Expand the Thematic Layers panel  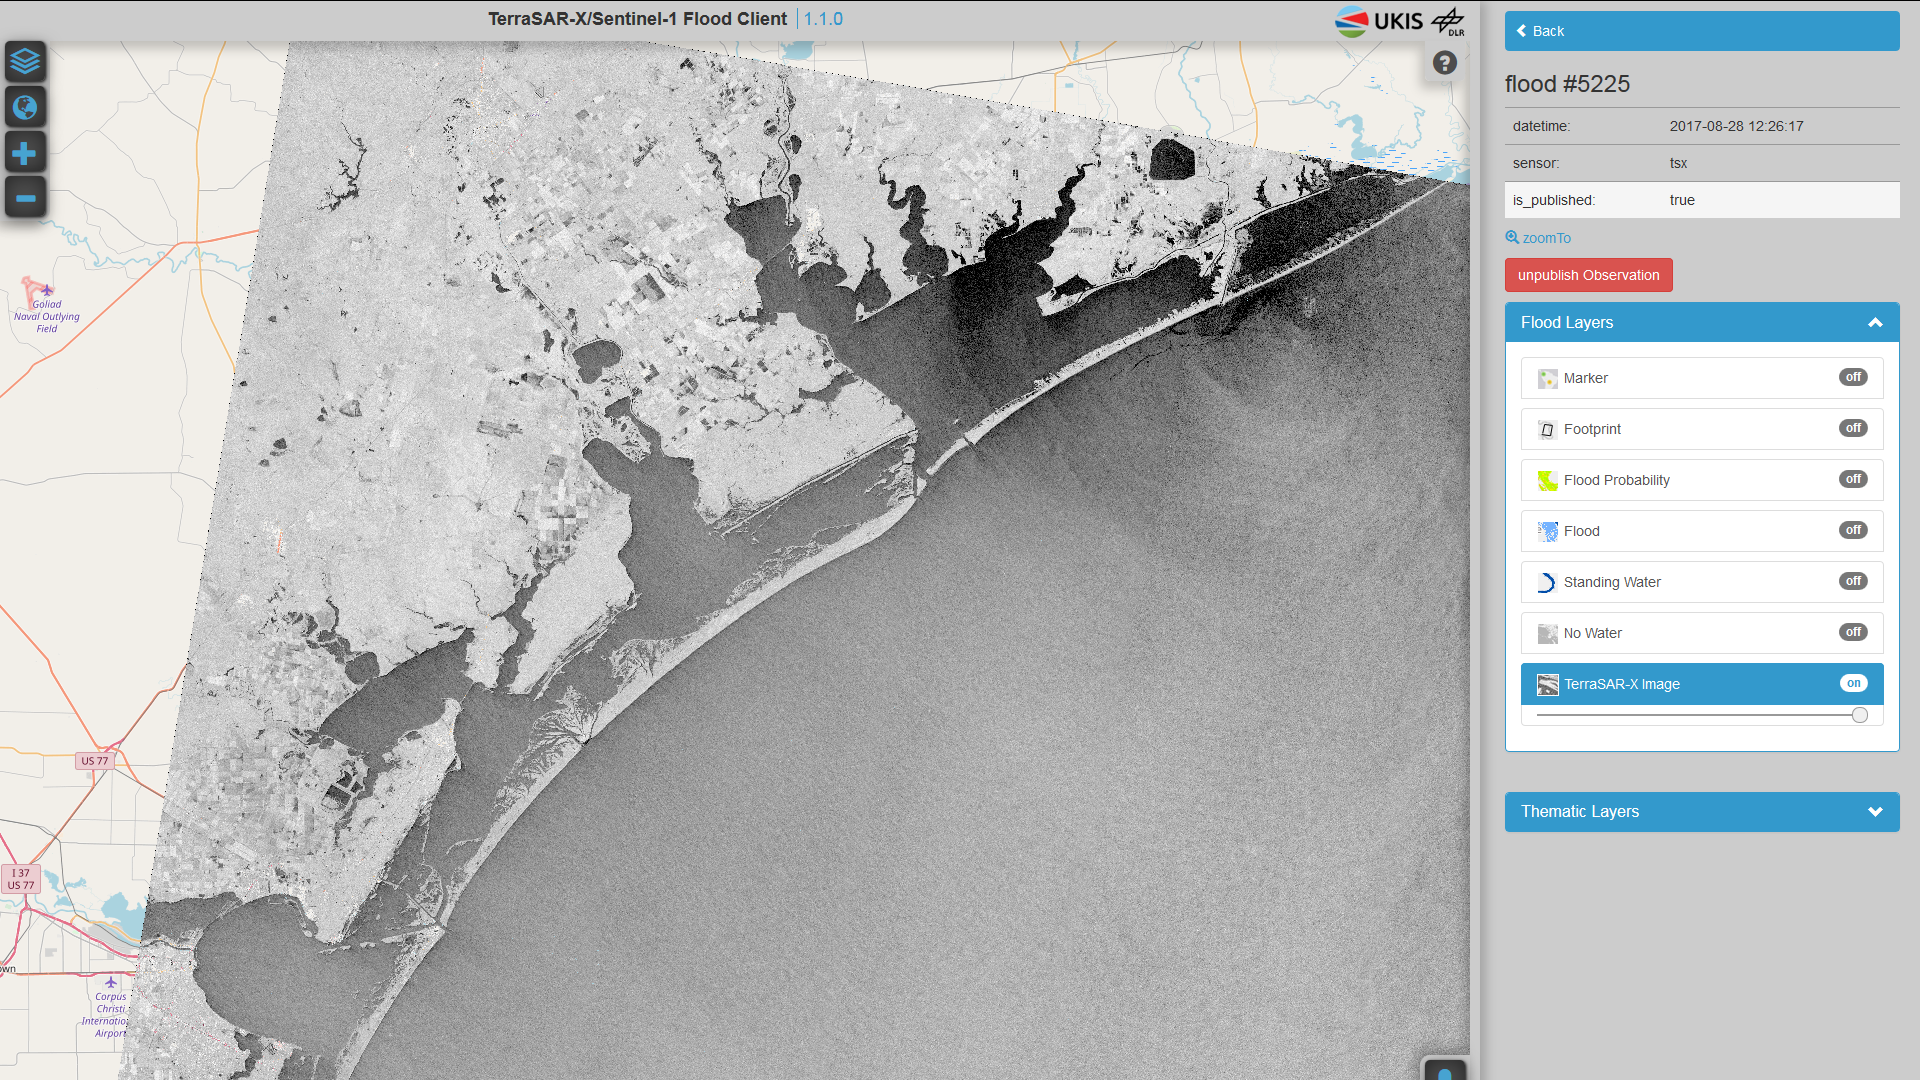1875,812
